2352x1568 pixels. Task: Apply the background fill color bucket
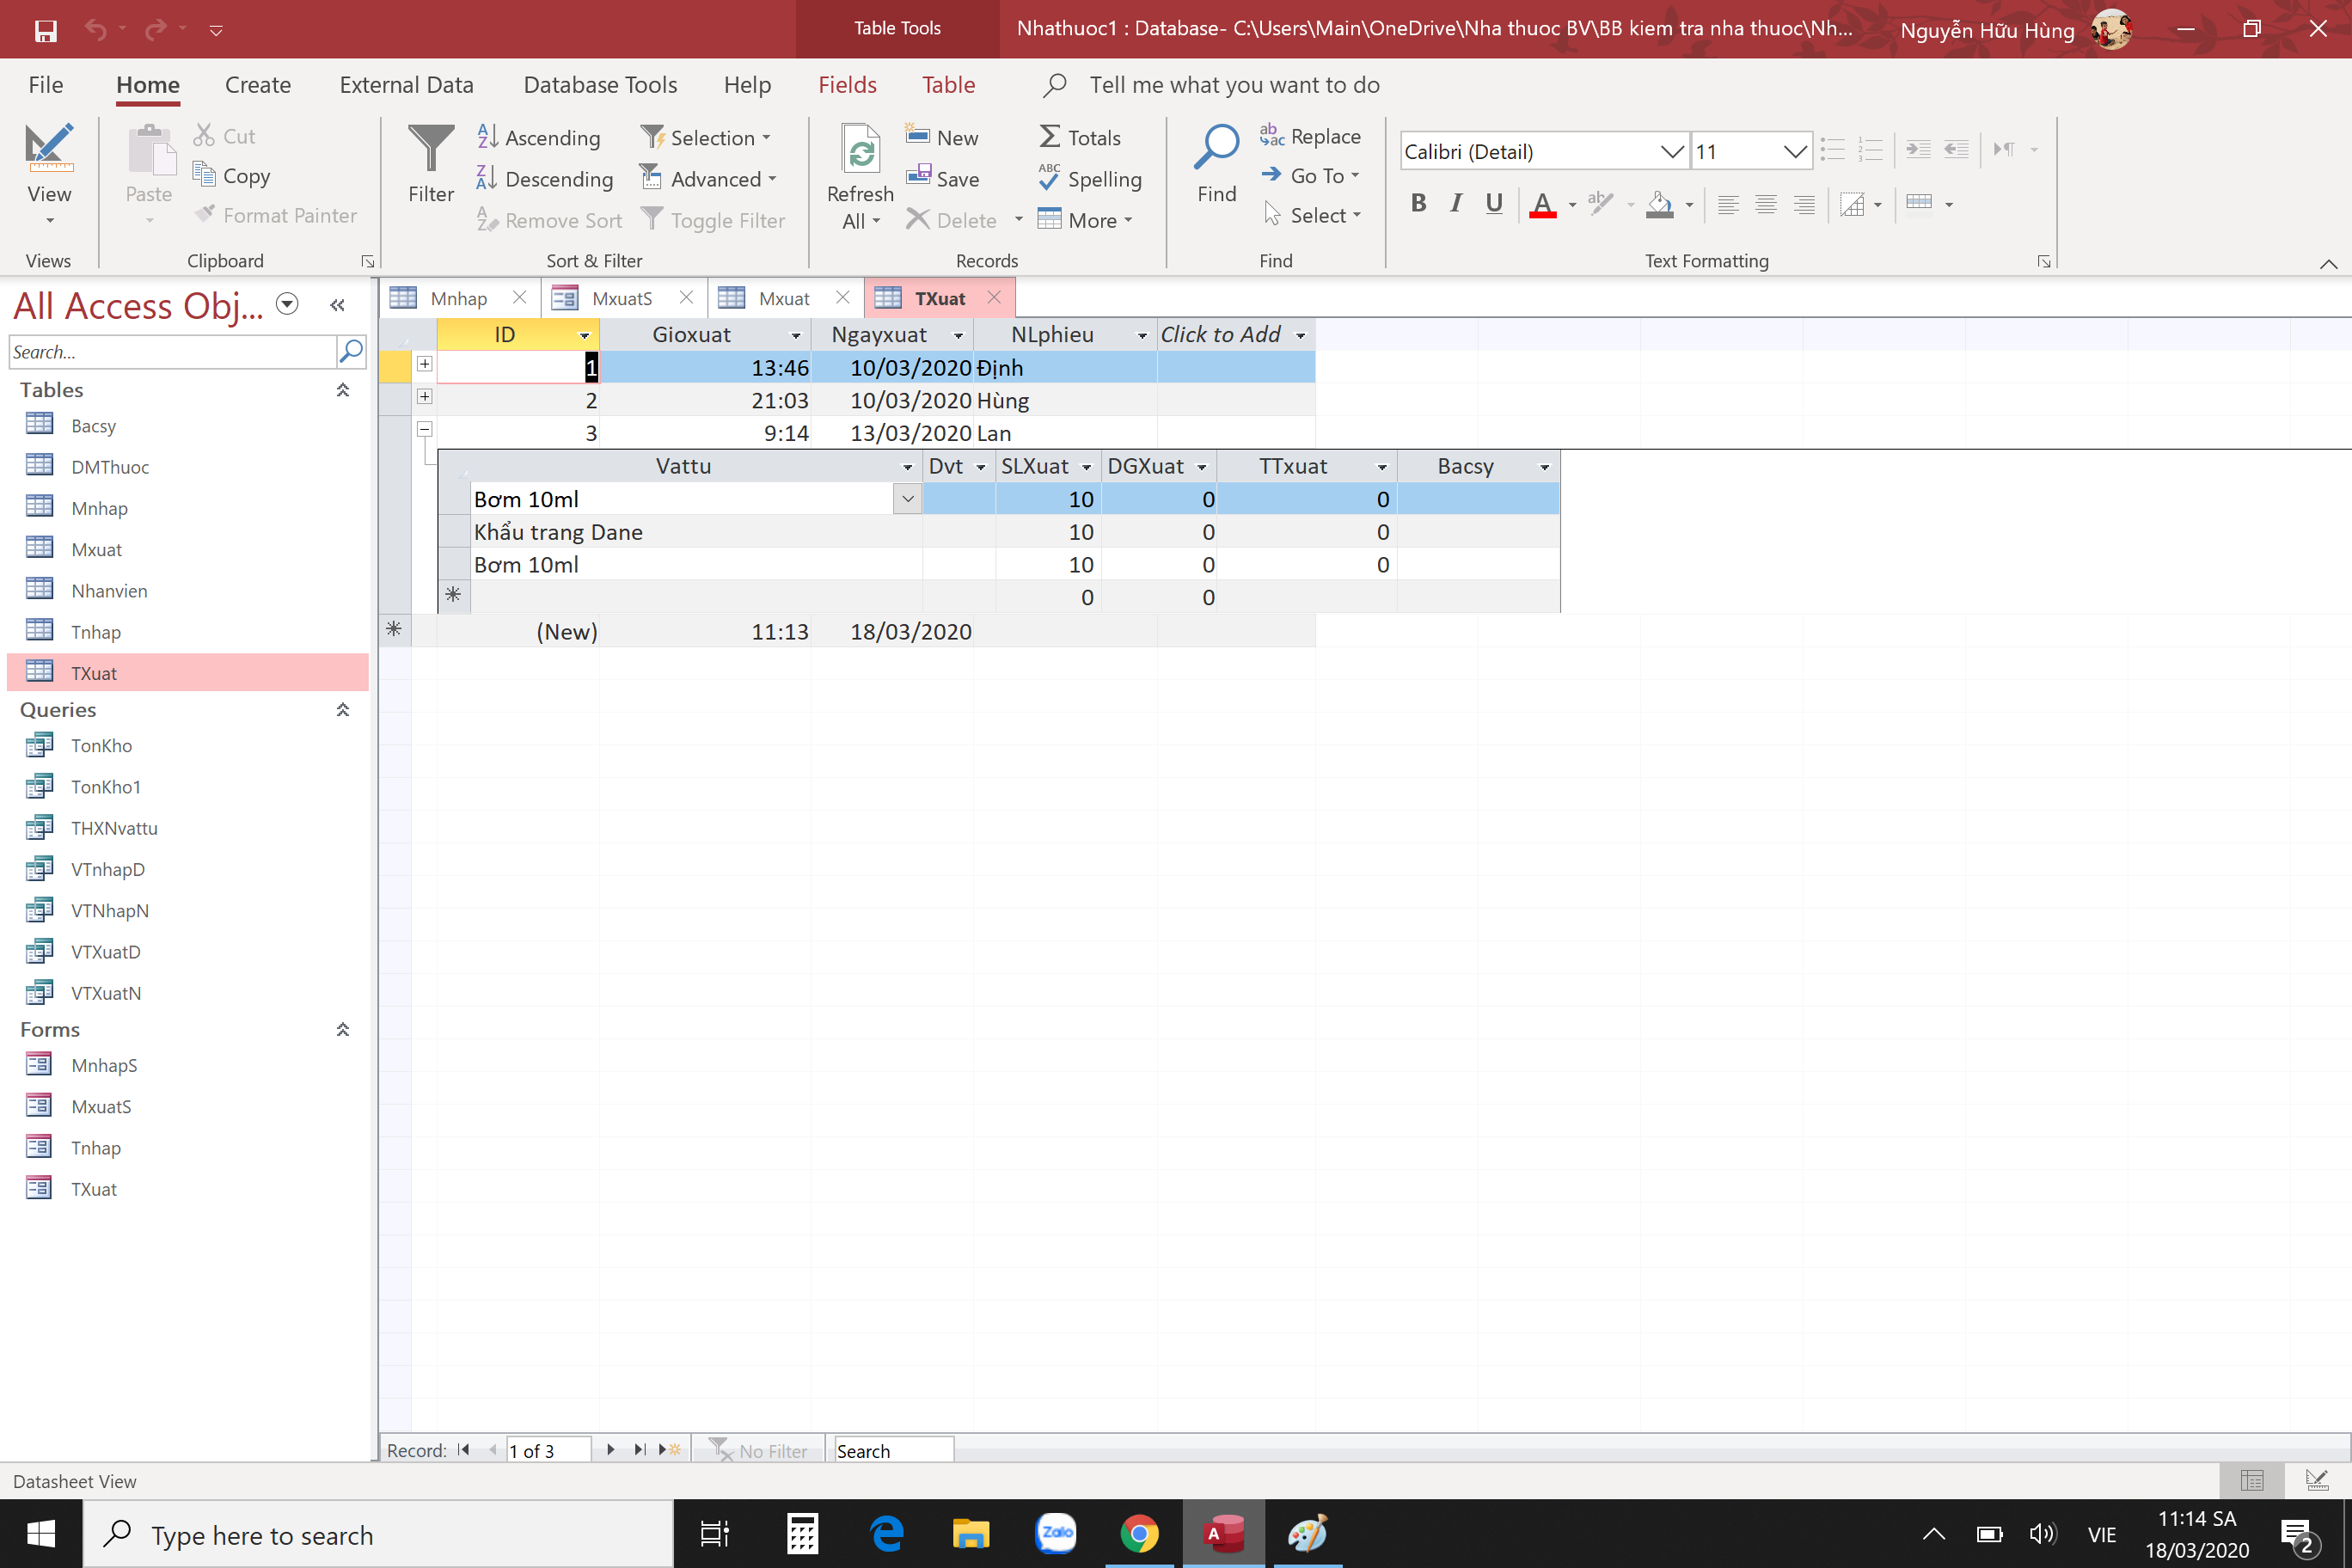(1660, 205)
